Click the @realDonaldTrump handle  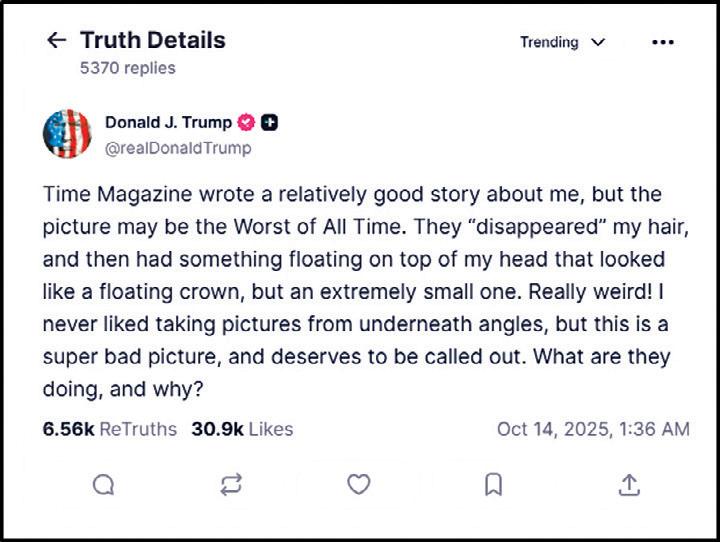pyautogui.click(x=178, y=148)
